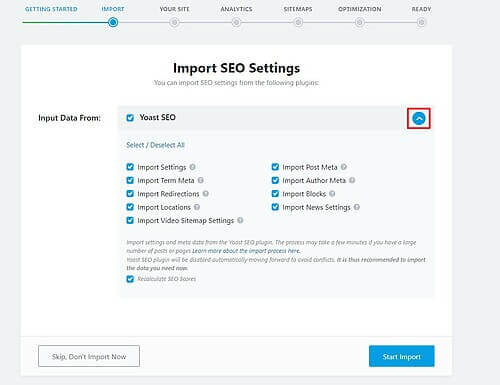The width and height of the screenshot is (500, 385).
Task: Open tooltip icon for Import Redirections
Action: (x=206, y=194)
